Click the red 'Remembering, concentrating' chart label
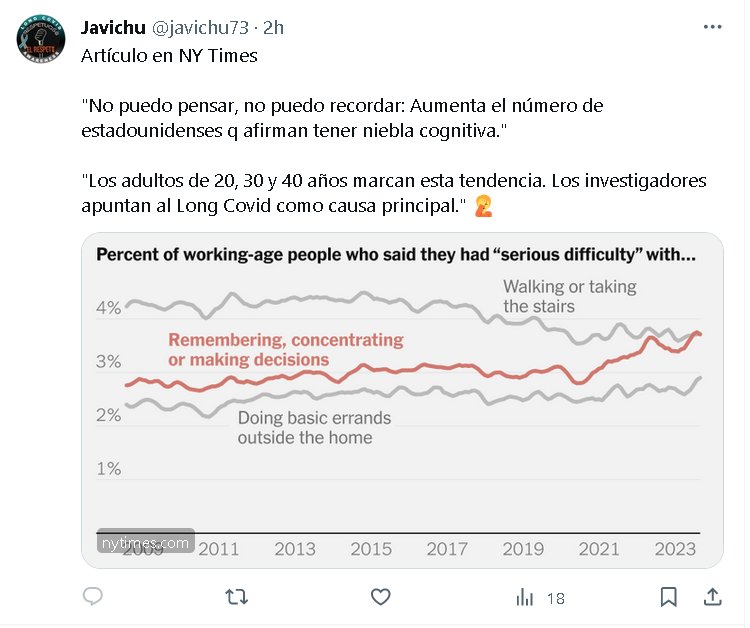This screenshot has height=628, width=750. (285, 350)
